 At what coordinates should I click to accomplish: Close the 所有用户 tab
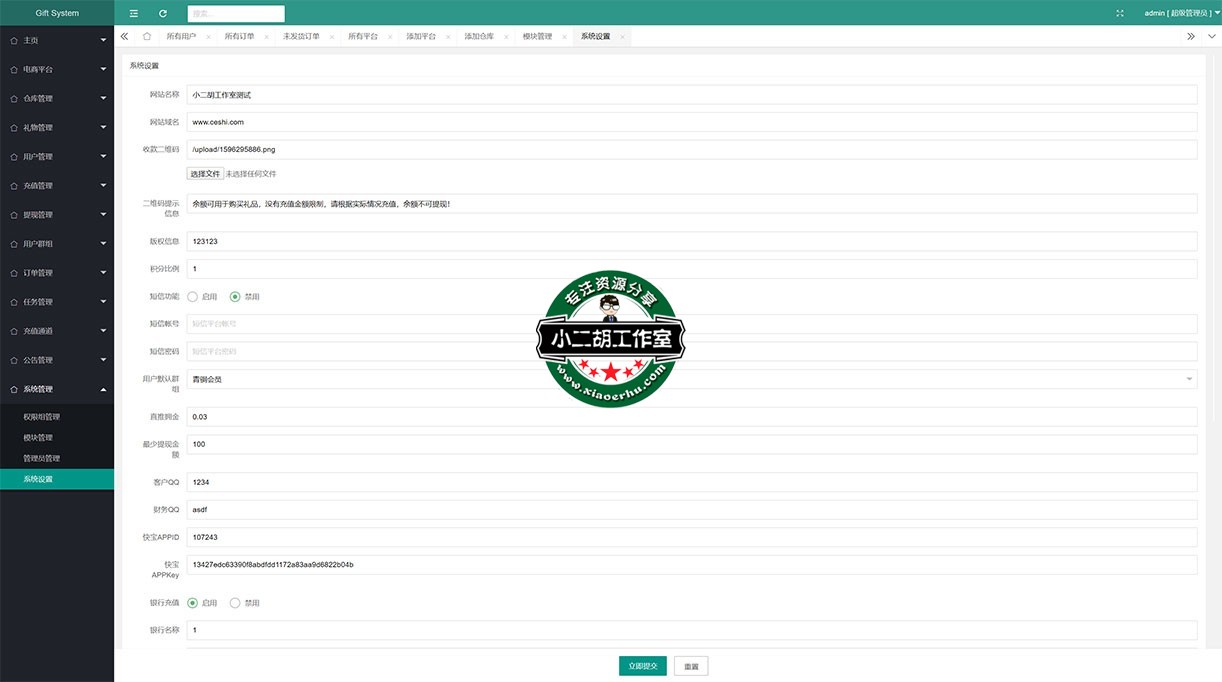click(x=208, y=37)
